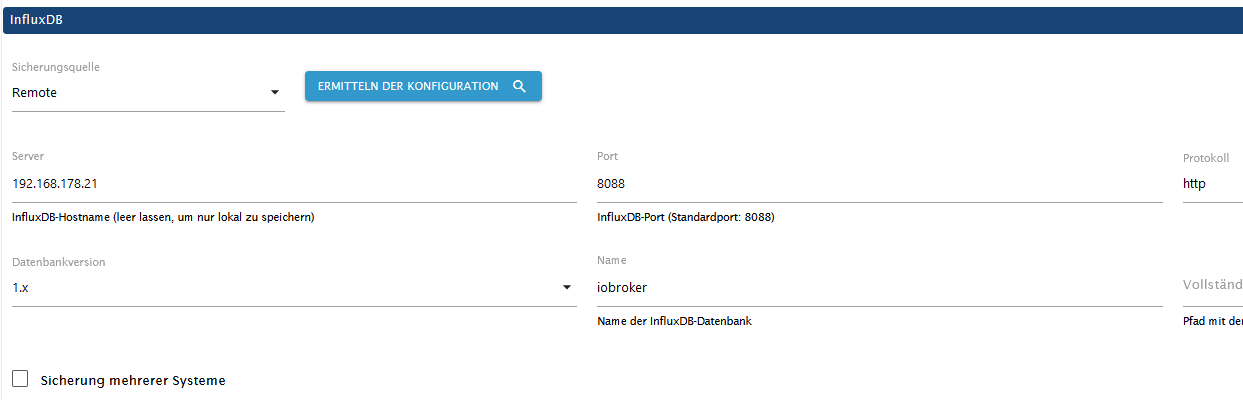Click the Datenbankversion field label
The image size is (1243, 400).
coord(59,262)
